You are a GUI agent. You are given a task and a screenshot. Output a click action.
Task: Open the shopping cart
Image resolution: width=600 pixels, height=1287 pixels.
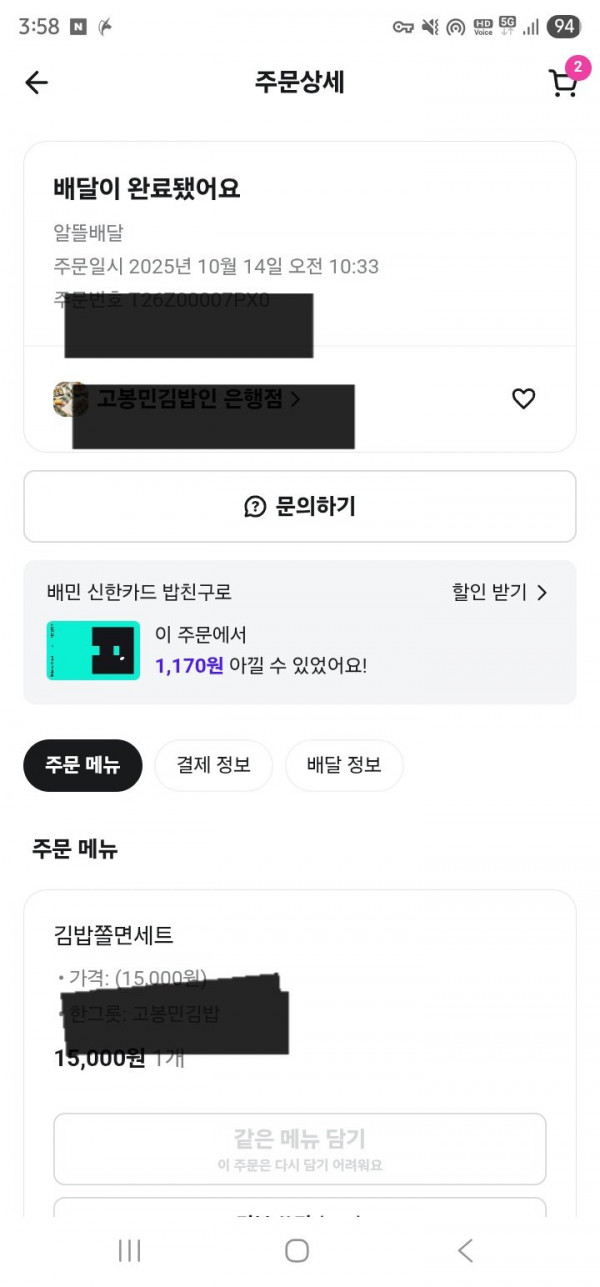(563, 85)
